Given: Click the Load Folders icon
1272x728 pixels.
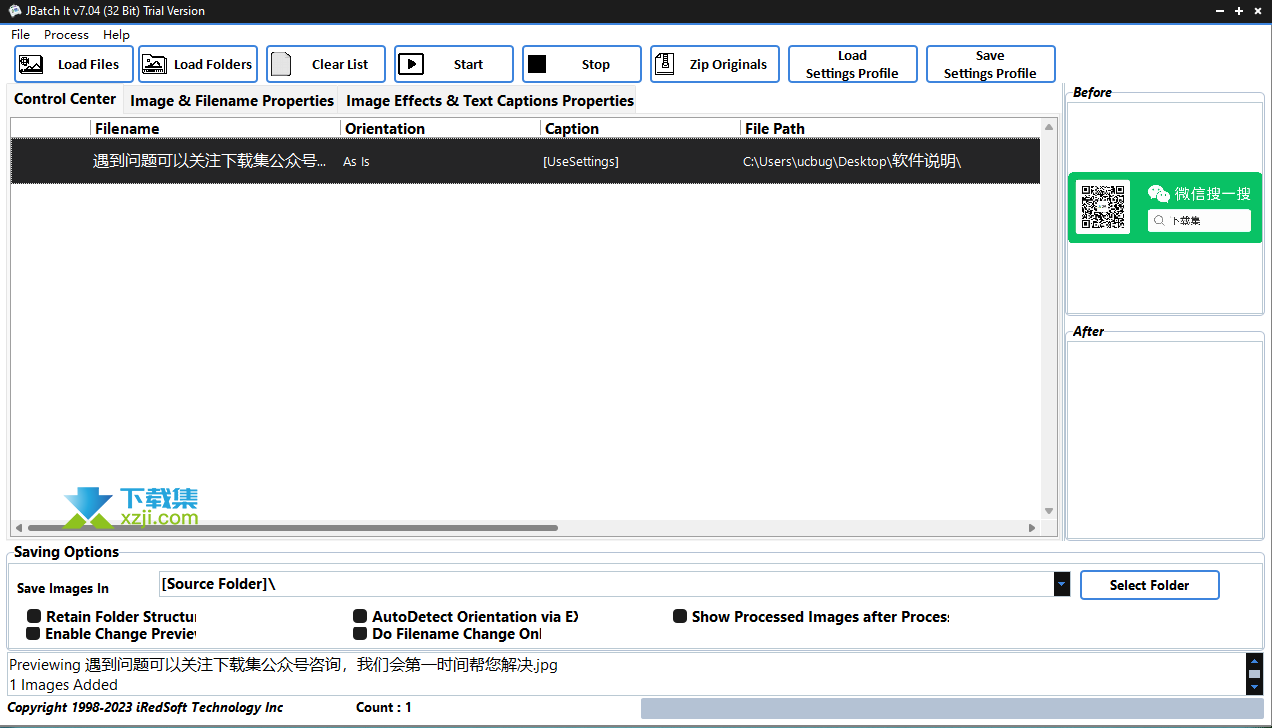Looking at the screenshot, I should (154, 64).
